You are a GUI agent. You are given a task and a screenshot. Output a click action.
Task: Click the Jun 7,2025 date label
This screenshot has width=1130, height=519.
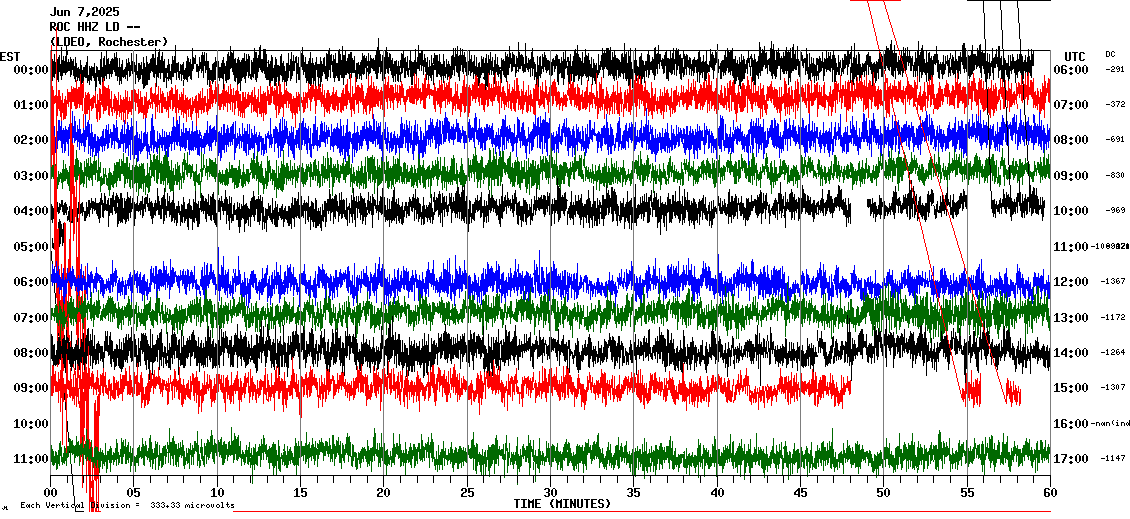pyautogui.click(x=84, y=12)
